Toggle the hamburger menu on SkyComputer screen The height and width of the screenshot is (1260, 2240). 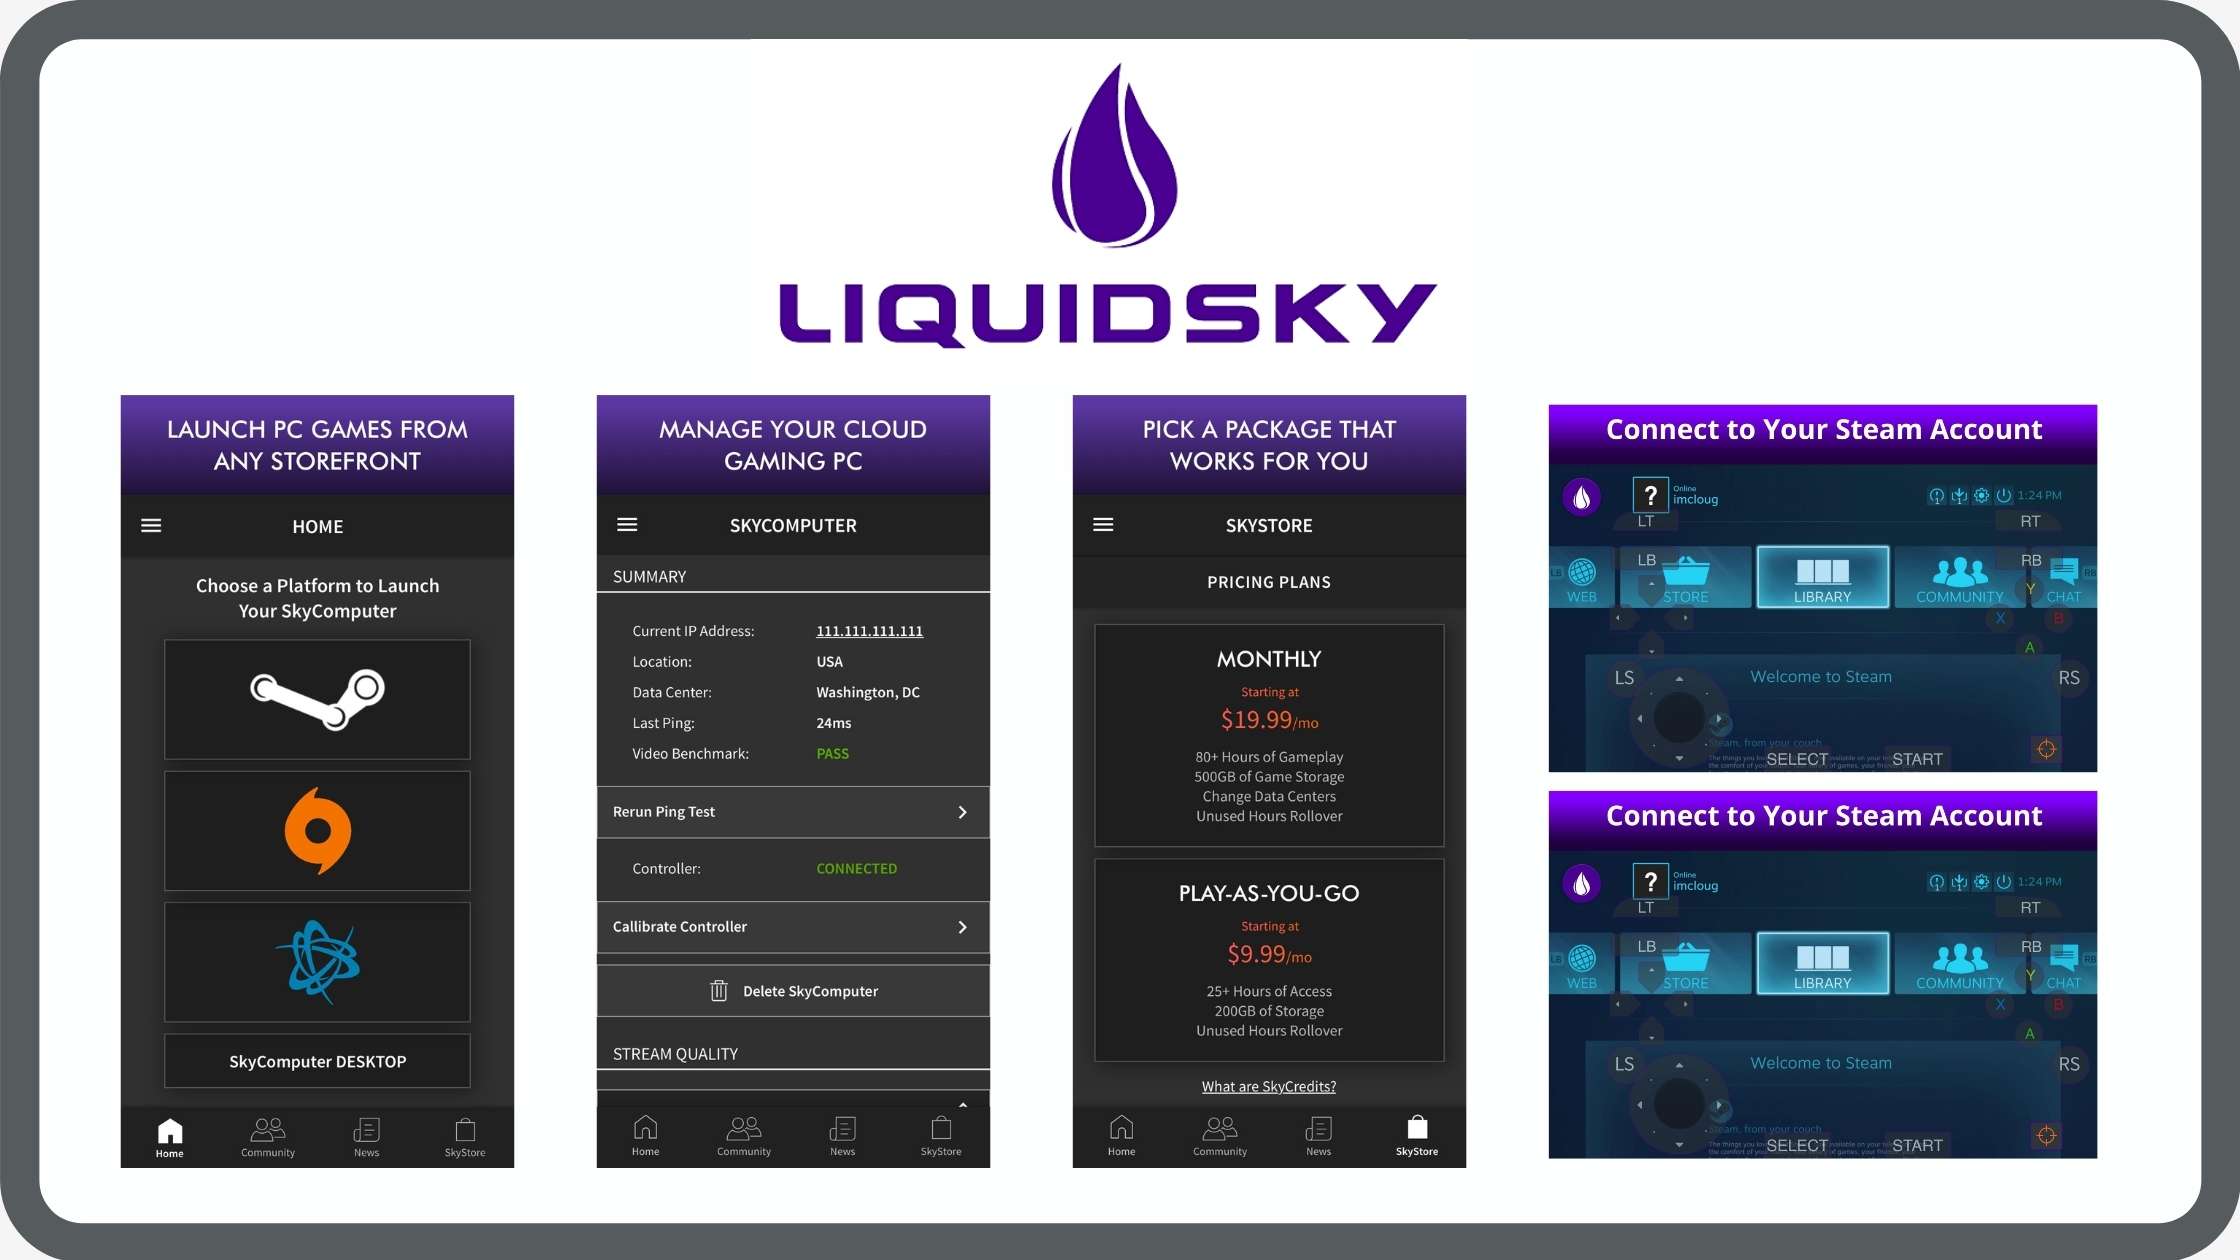[x=626, y=525]
